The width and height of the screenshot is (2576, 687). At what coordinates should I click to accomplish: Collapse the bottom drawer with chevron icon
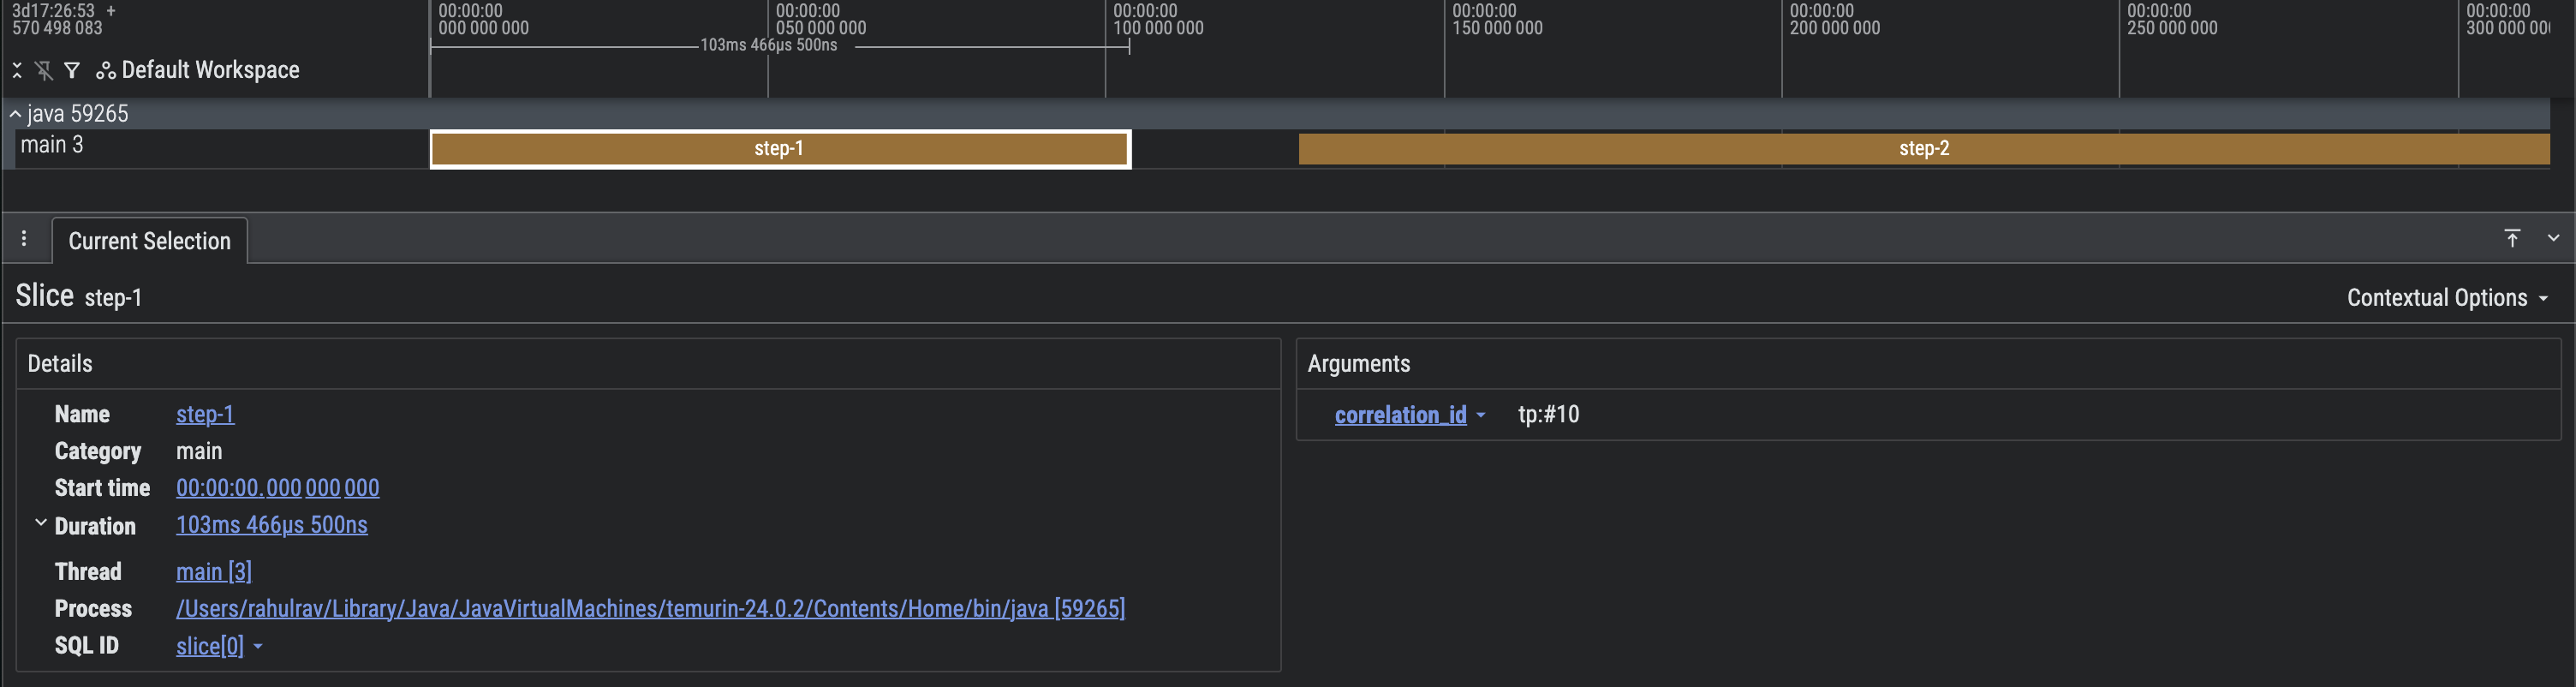click(2553, 238)
